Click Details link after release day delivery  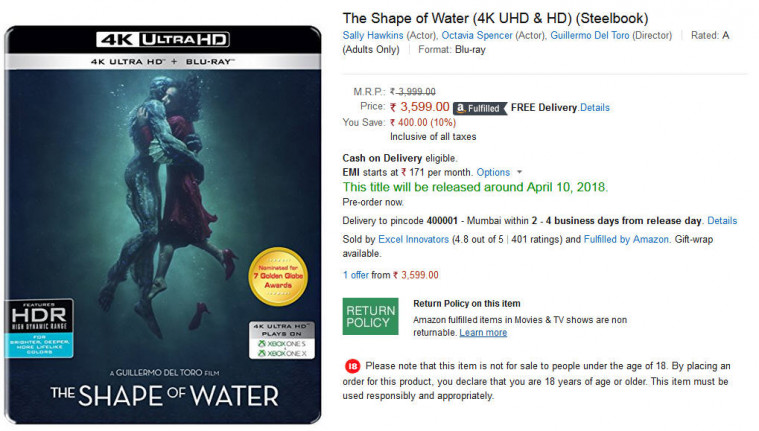[721, 220]
